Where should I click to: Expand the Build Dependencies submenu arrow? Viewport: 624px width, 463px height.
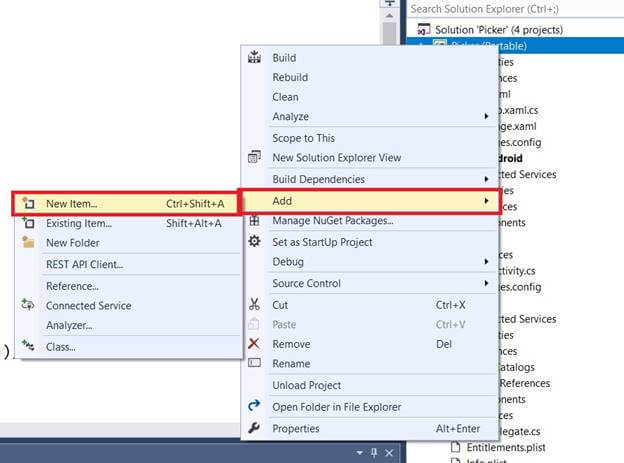coord(486,179)
